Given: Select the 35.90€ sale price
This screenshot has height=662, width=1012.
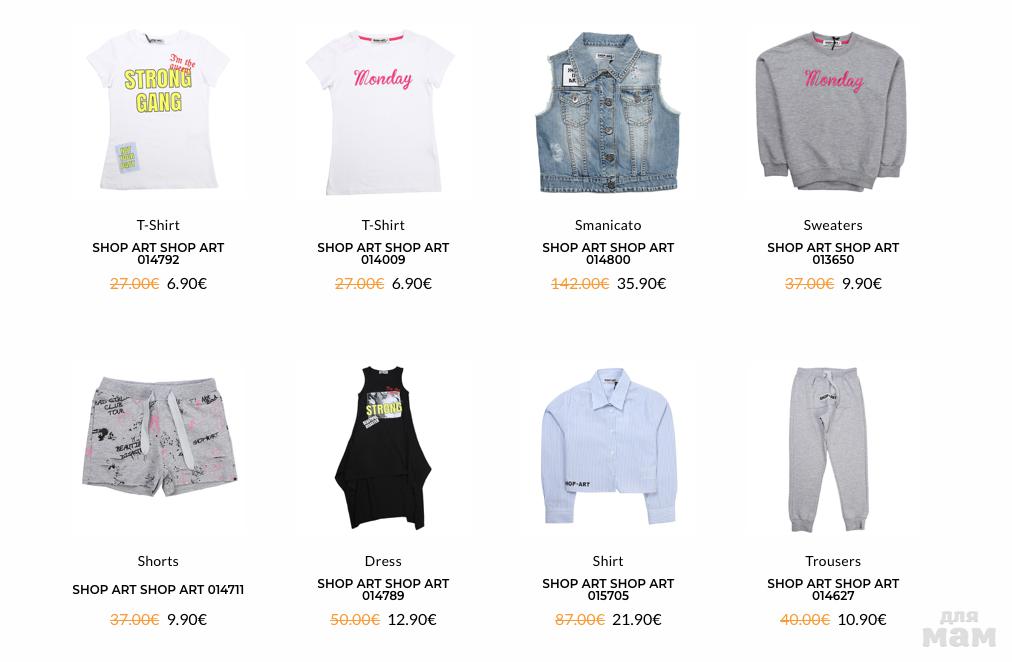Looking at the screenshot, I should click(x=642, y=284).
